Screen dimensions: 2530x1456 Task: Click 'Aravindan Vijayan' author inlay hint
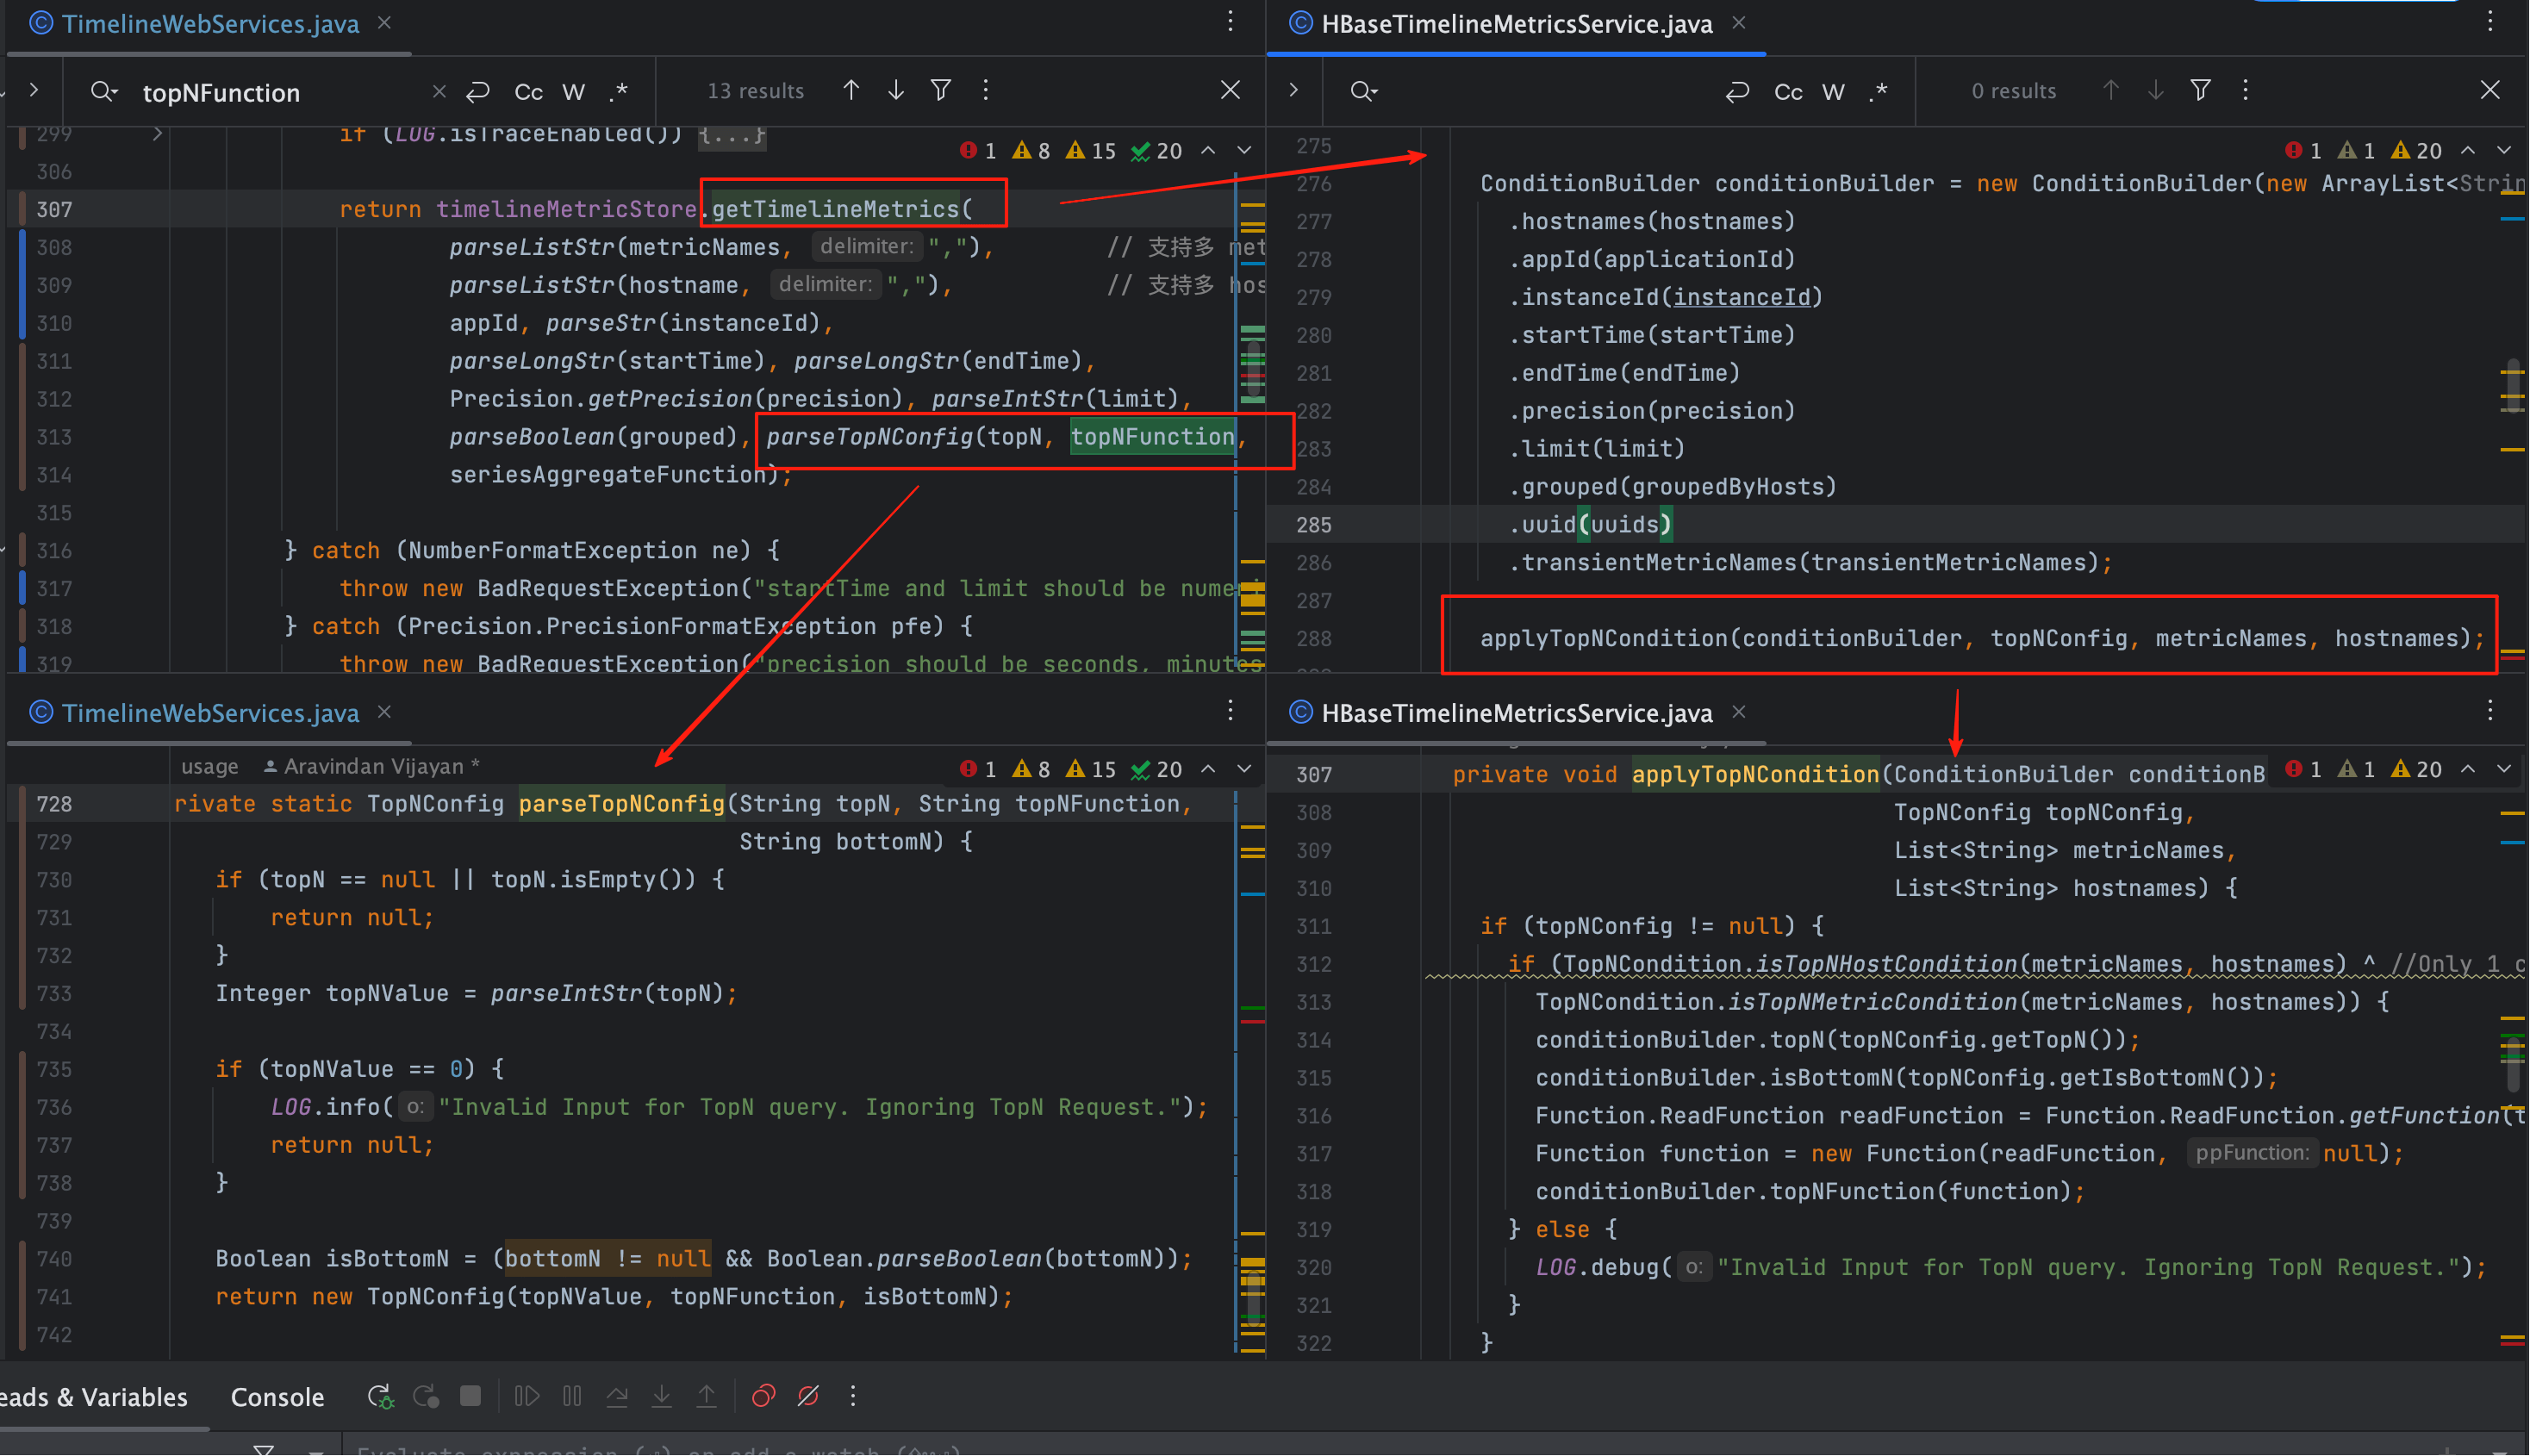pos(373,767)
